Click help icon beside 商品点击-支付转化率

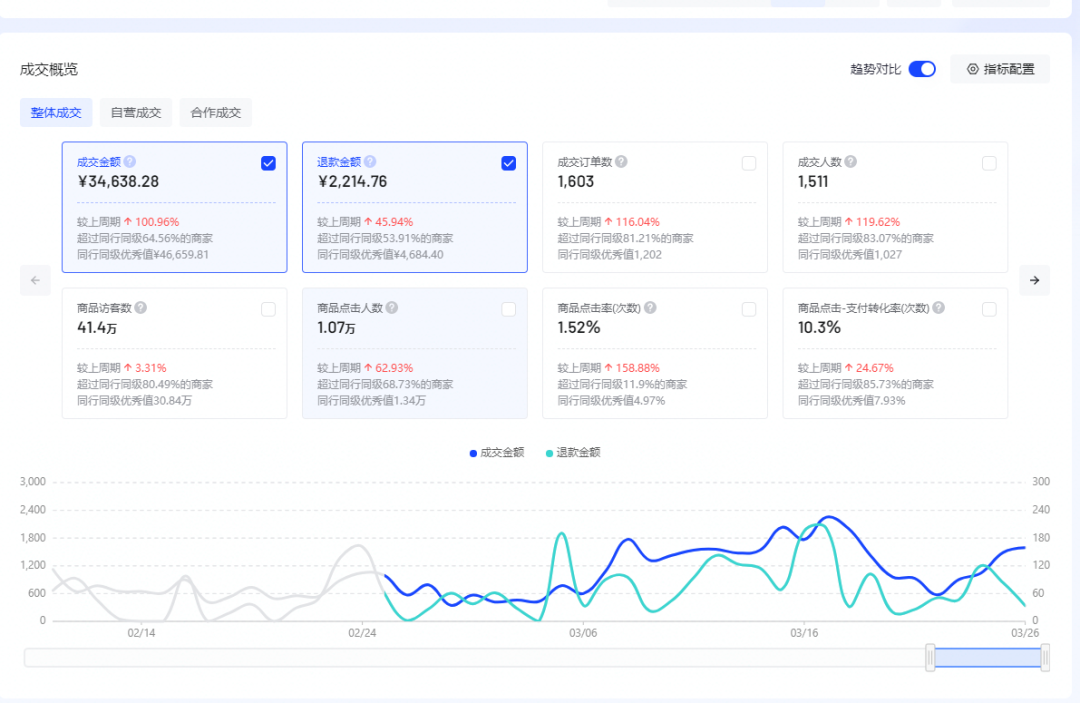[x=939, y=308]
